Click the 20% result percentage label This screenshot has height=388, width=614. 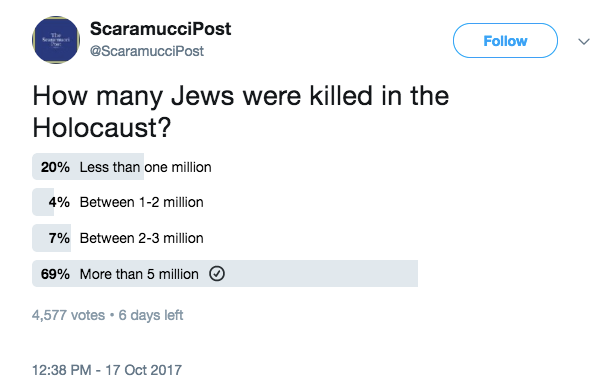point(55,167)
